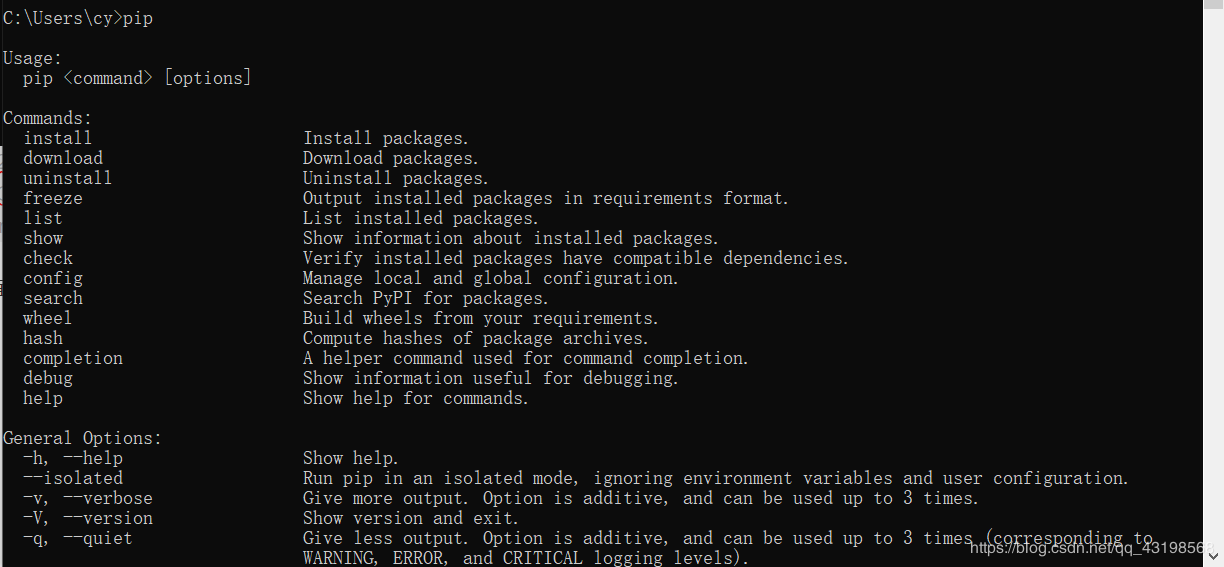Open the blog.csdn.net watermark URL
The width and height of the screenshot is (1224, 567).
point(1095,548)
